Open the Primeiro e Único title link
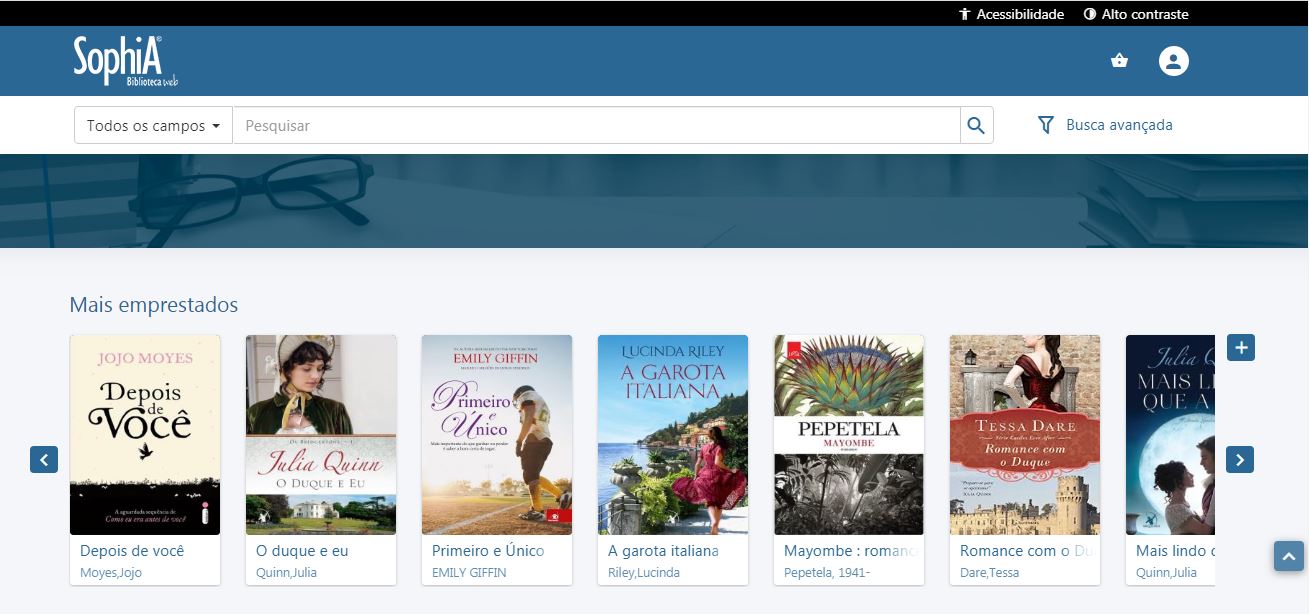Image resolution: width=1309 pixels, height=614 pixels. tap(488, 551)
